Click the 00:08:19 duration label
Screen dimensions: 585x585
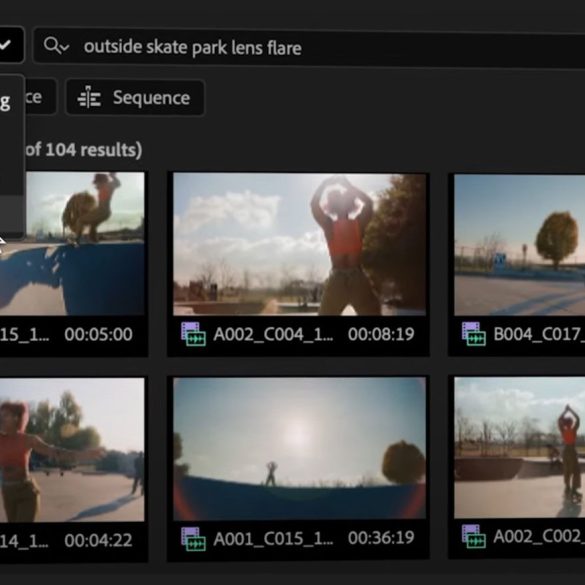381,334
